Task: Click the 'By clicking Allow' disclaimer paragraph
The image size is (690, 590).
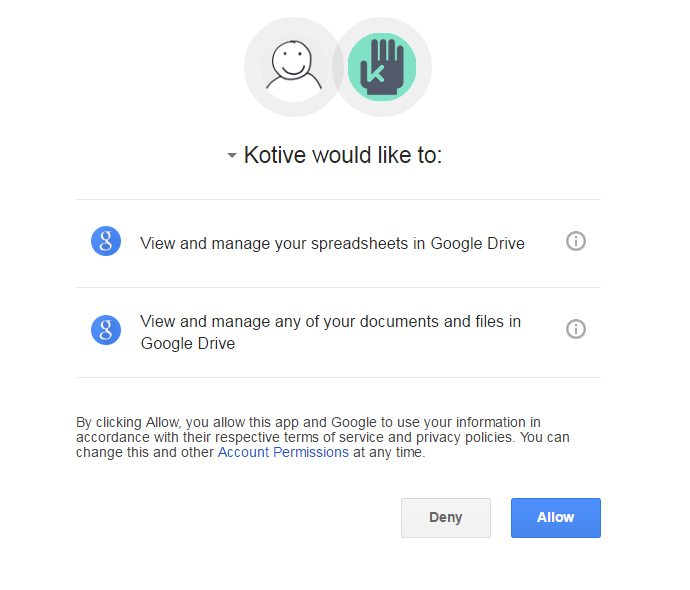Action: click(323, 437)
